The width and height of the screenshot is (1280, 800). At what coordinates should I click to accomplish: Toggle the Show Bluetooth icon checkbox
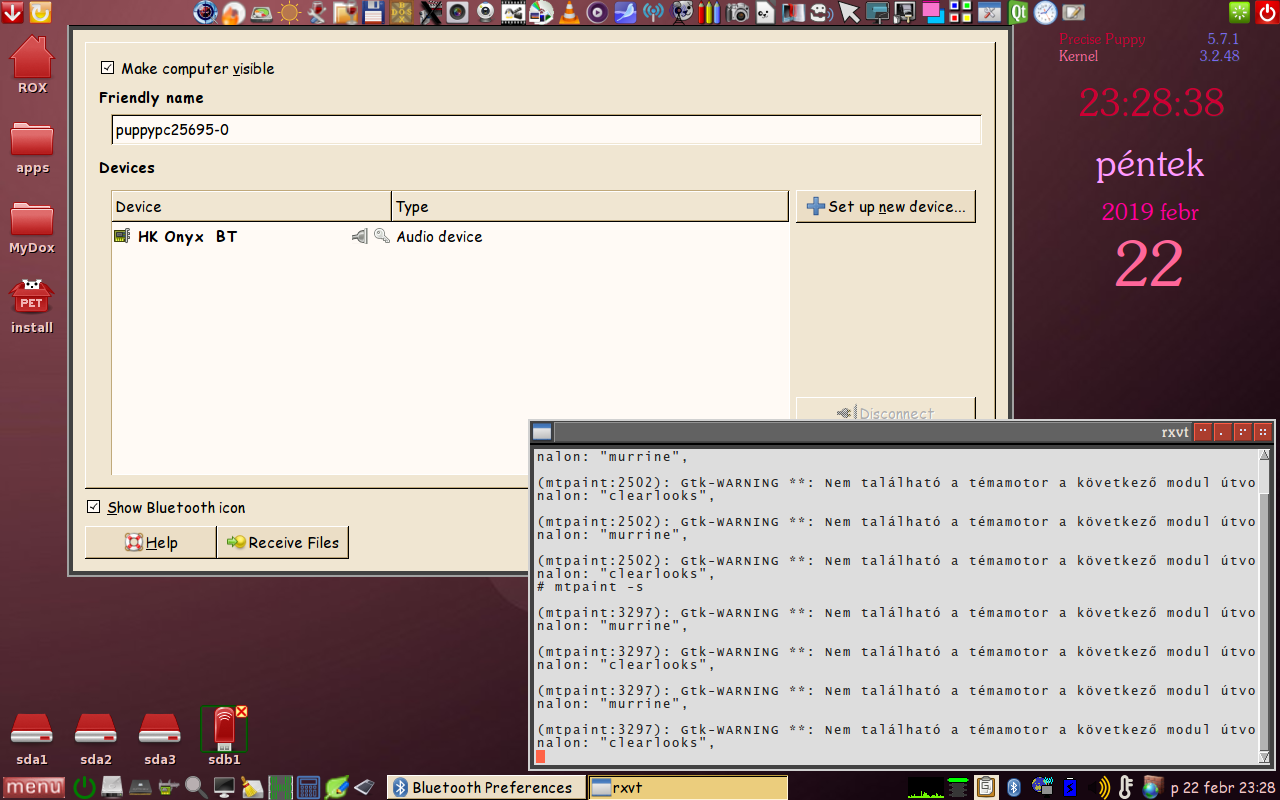[x=93, y=507]
